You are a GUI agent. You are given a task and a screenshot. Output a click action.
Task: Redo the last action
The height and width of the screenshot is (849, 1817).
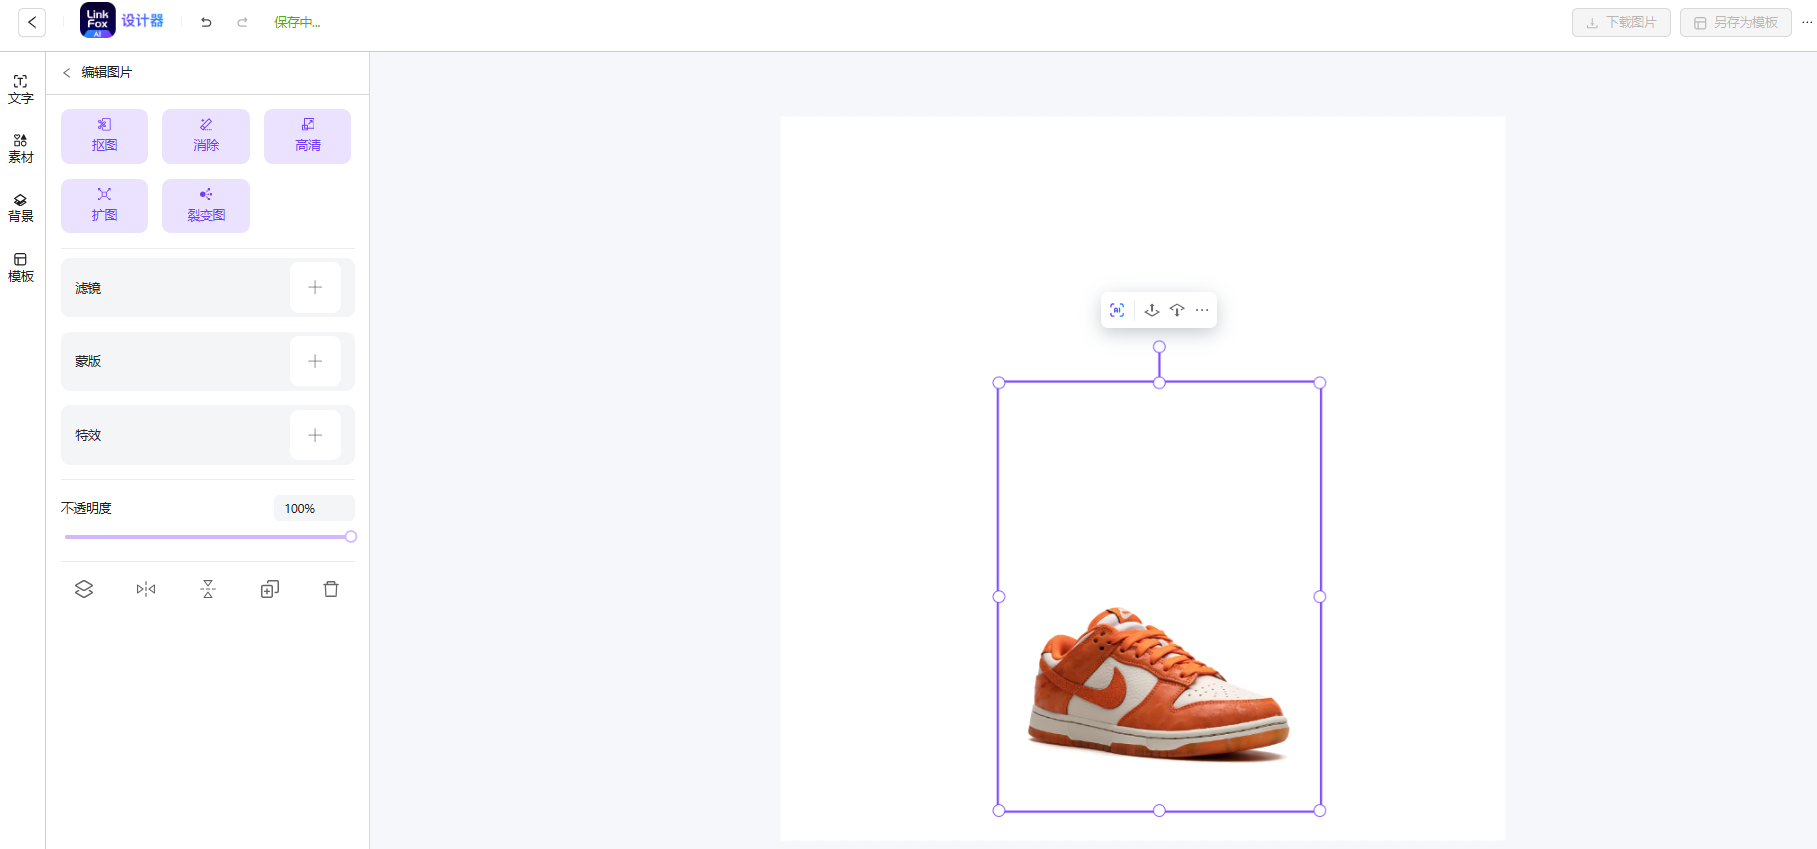(x=242, y=22)
